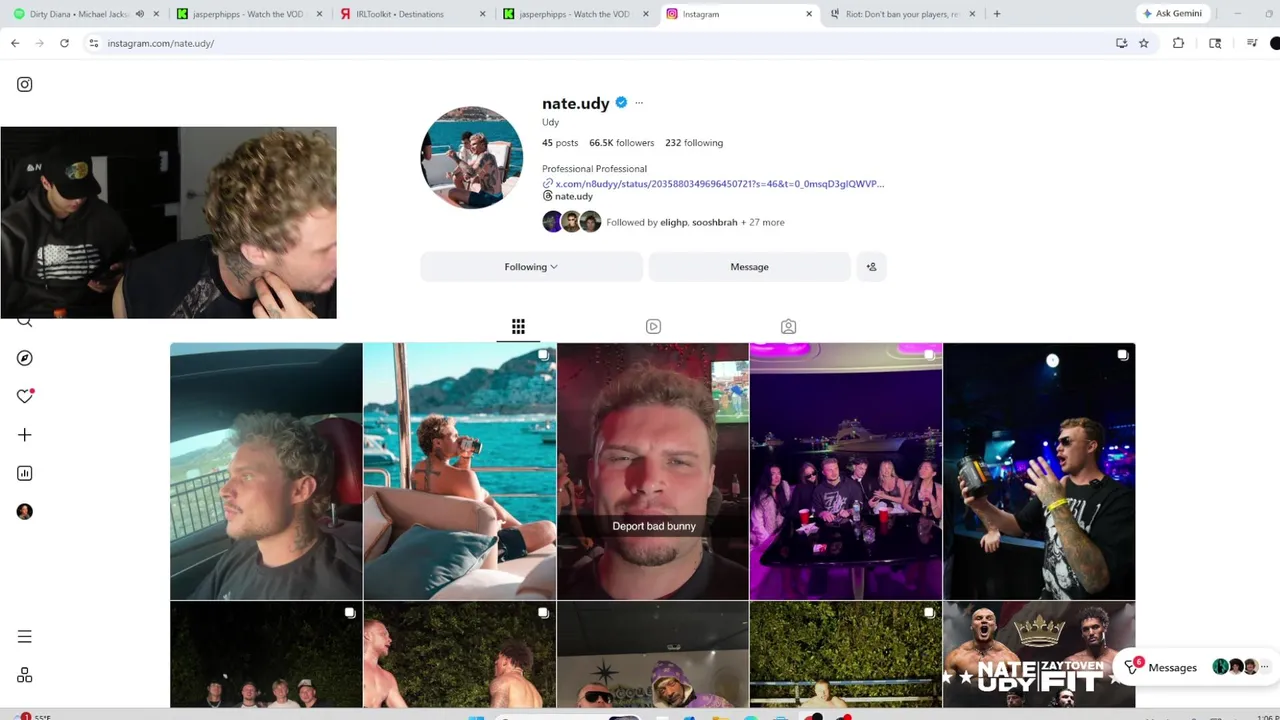Open the purple nightclub group post
This screenshot has width=1280, height=720.
pos(846,471)
